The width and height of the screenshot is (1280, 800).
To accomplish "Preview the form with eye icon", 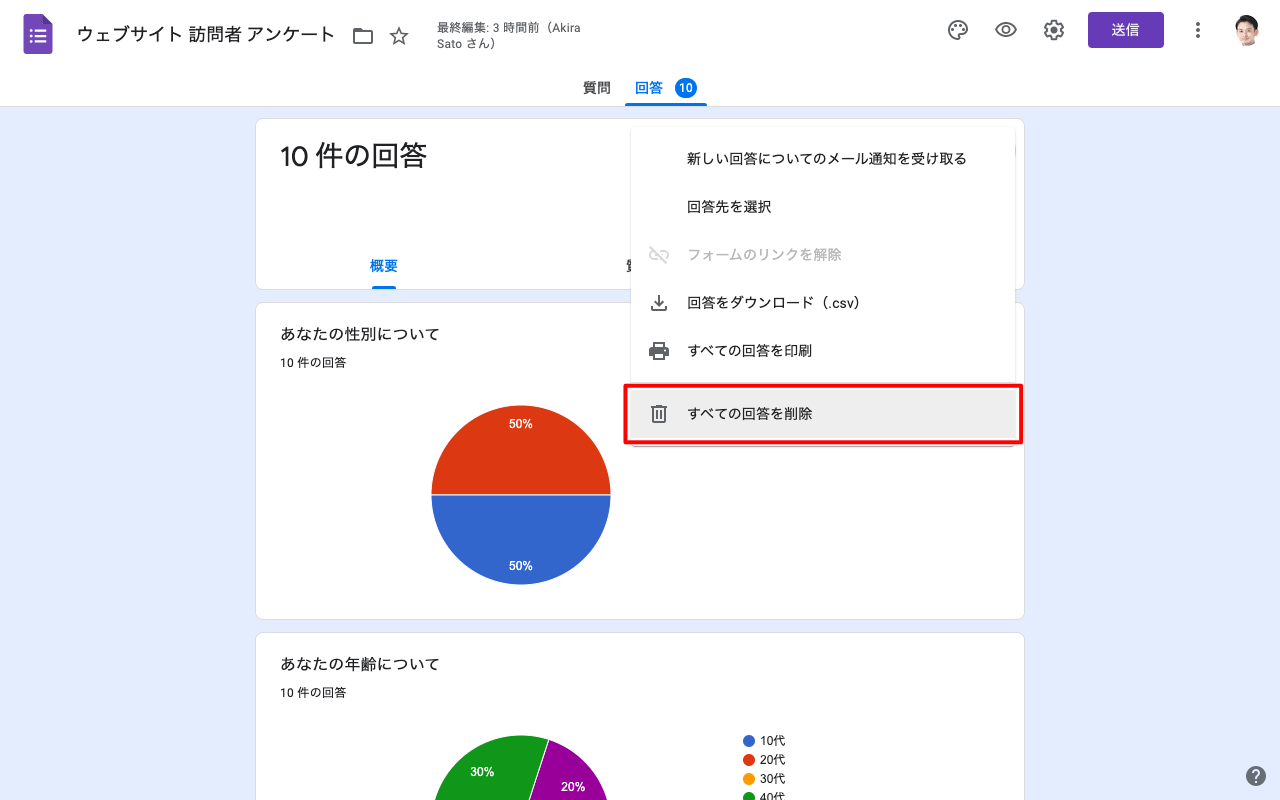I will click(1005, 30).
